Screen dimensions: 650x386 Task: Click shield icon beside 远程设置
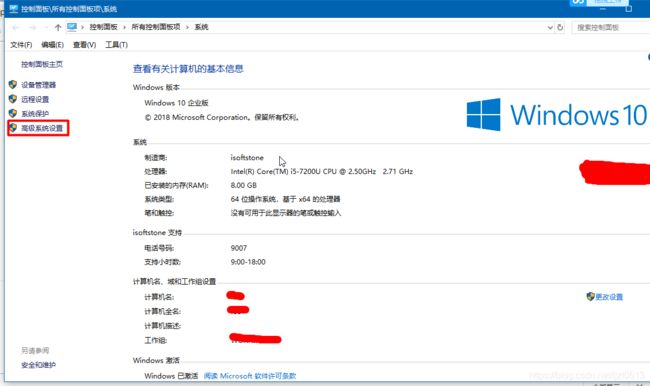(13, 99)
